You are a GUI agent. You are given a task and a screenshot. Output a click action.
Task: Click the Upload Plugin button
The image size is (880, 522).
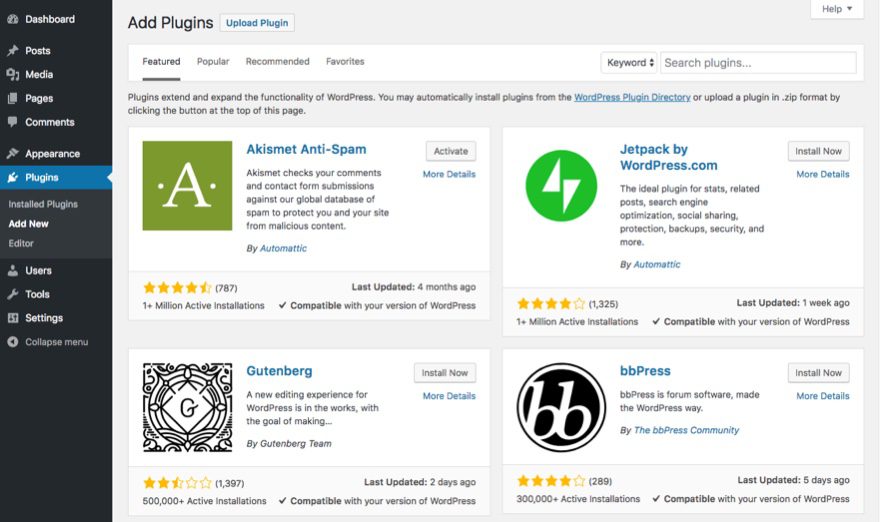click(257, 23)
